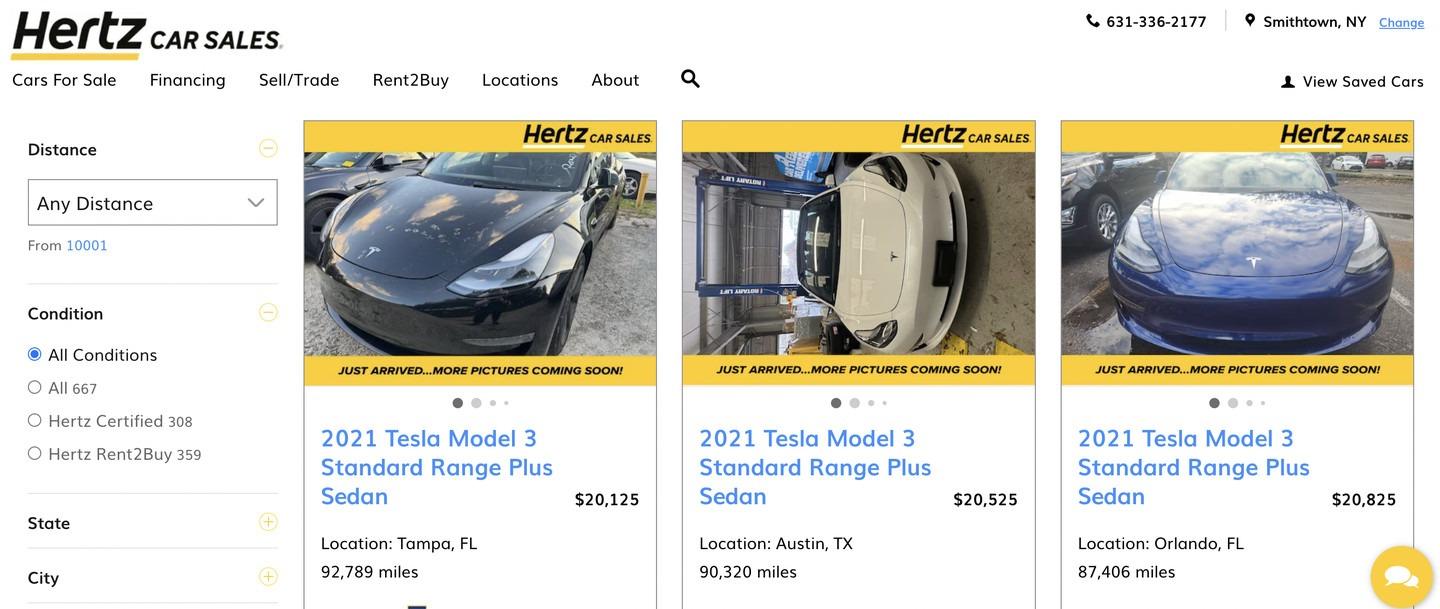The image size is (1440, 609).
Task: Select the All Conditions radio button
Action: click(x=35, y=354)
